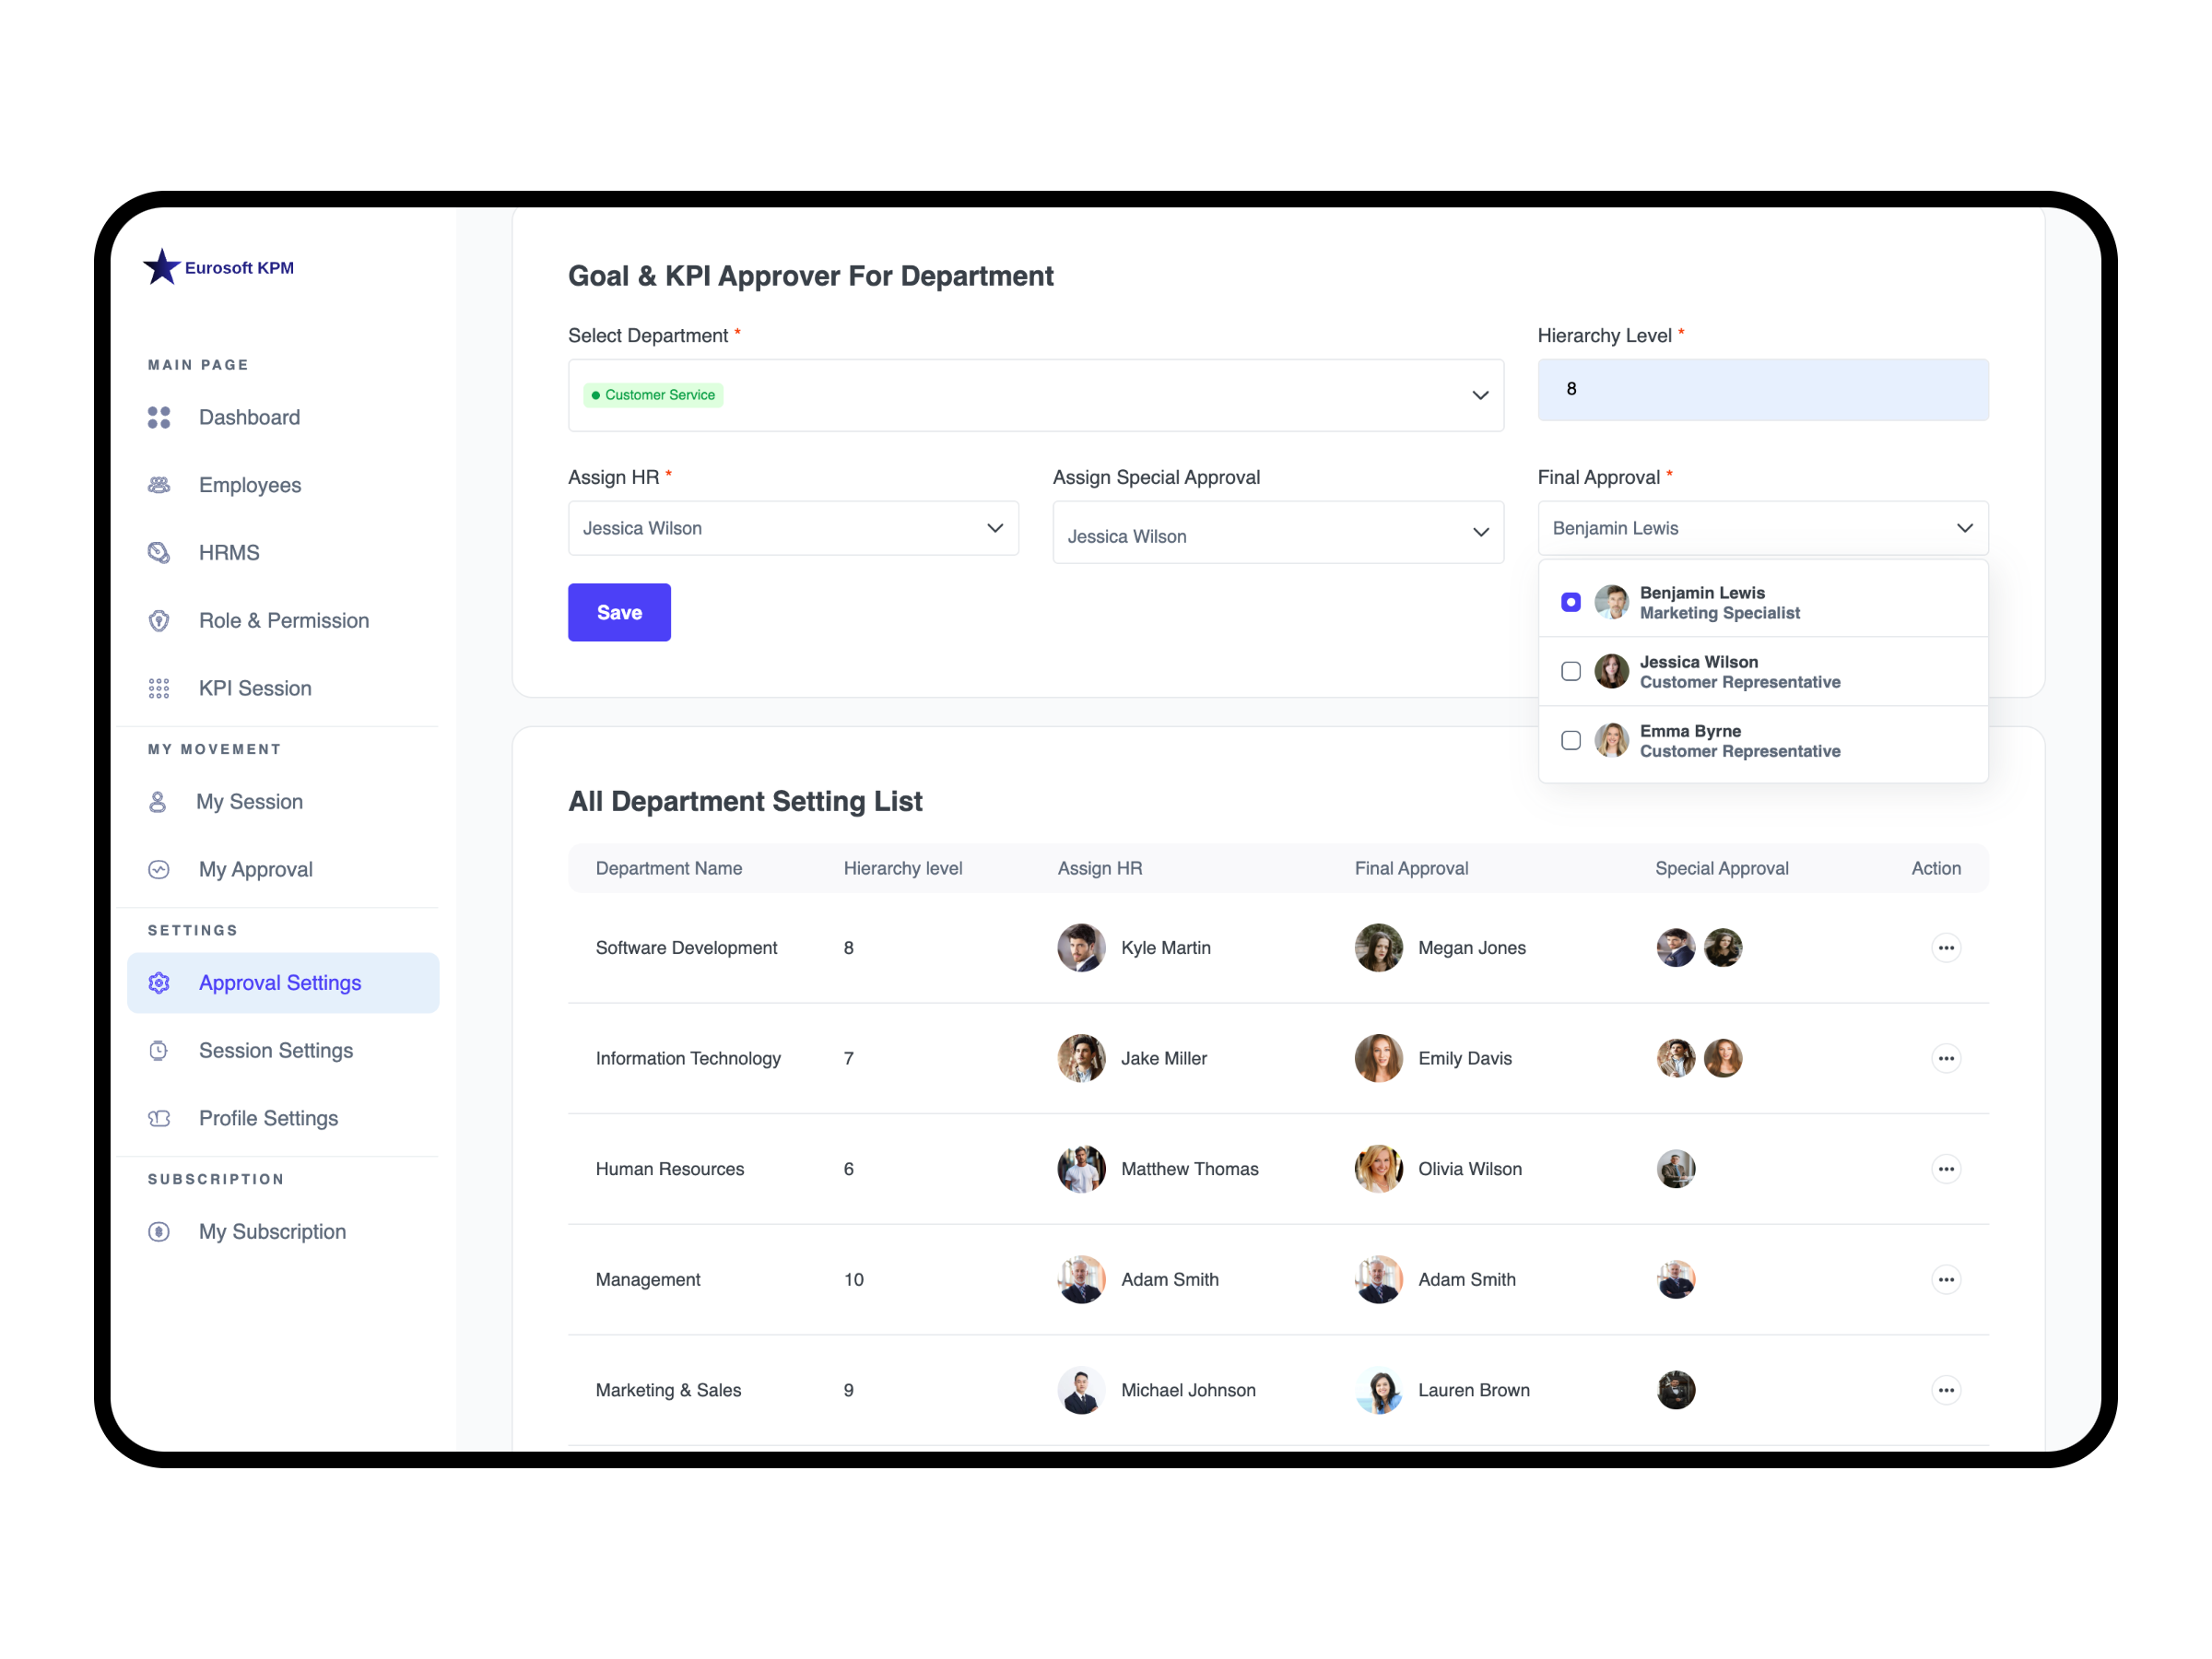
Task: Open action menu for Software Development row
Action: pos(1945,948)
